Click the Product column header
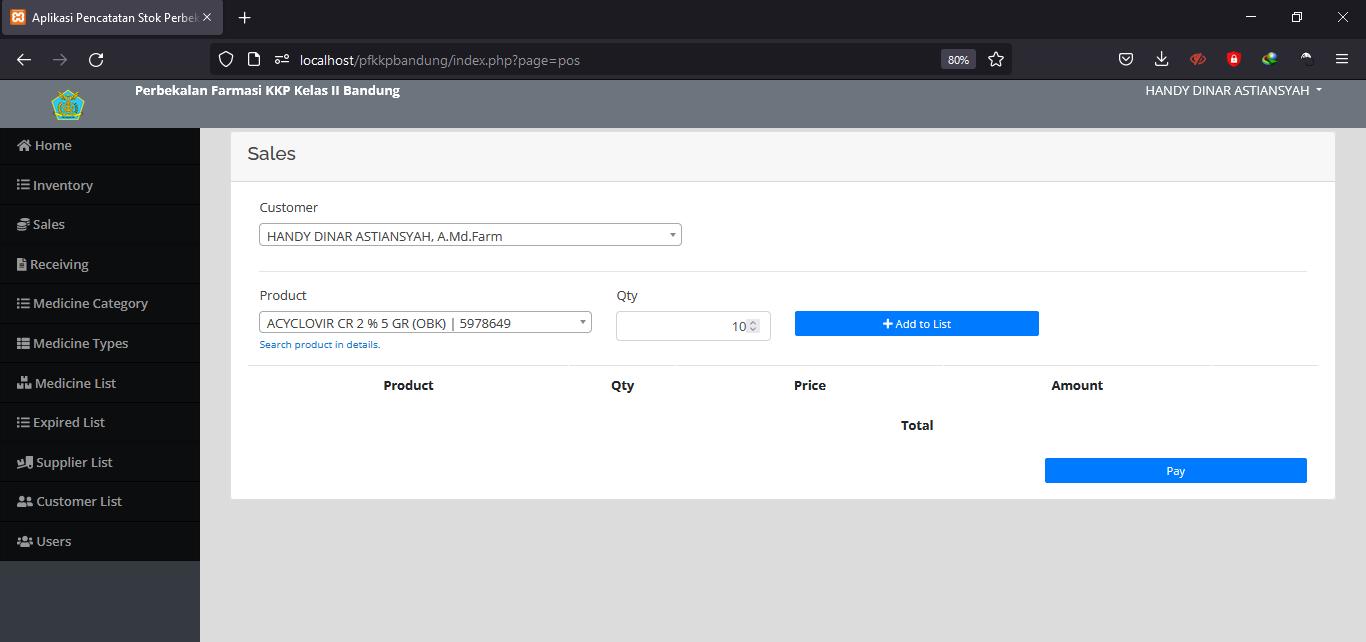This screenshot has width=1366, height=642. [408, 385]
